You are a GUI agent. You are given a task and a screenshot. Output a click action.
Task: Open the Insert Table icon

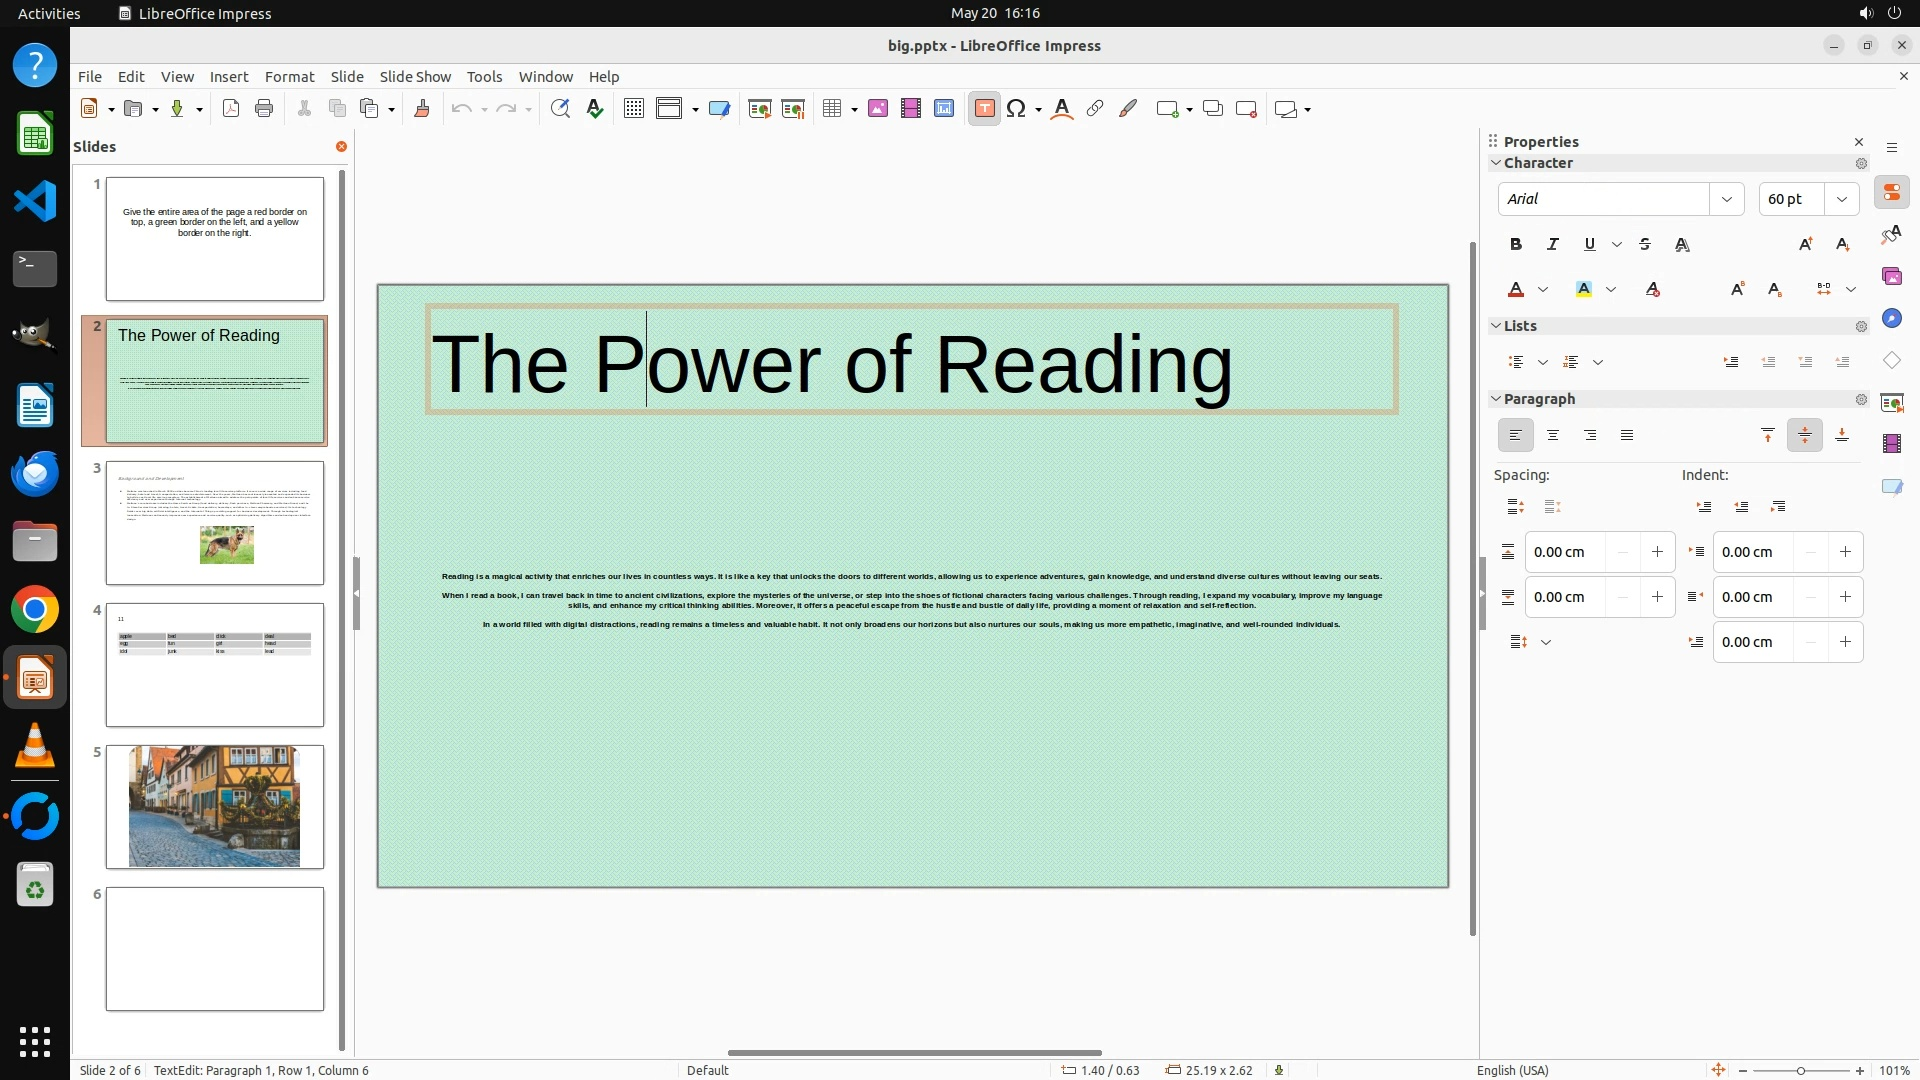832,109
